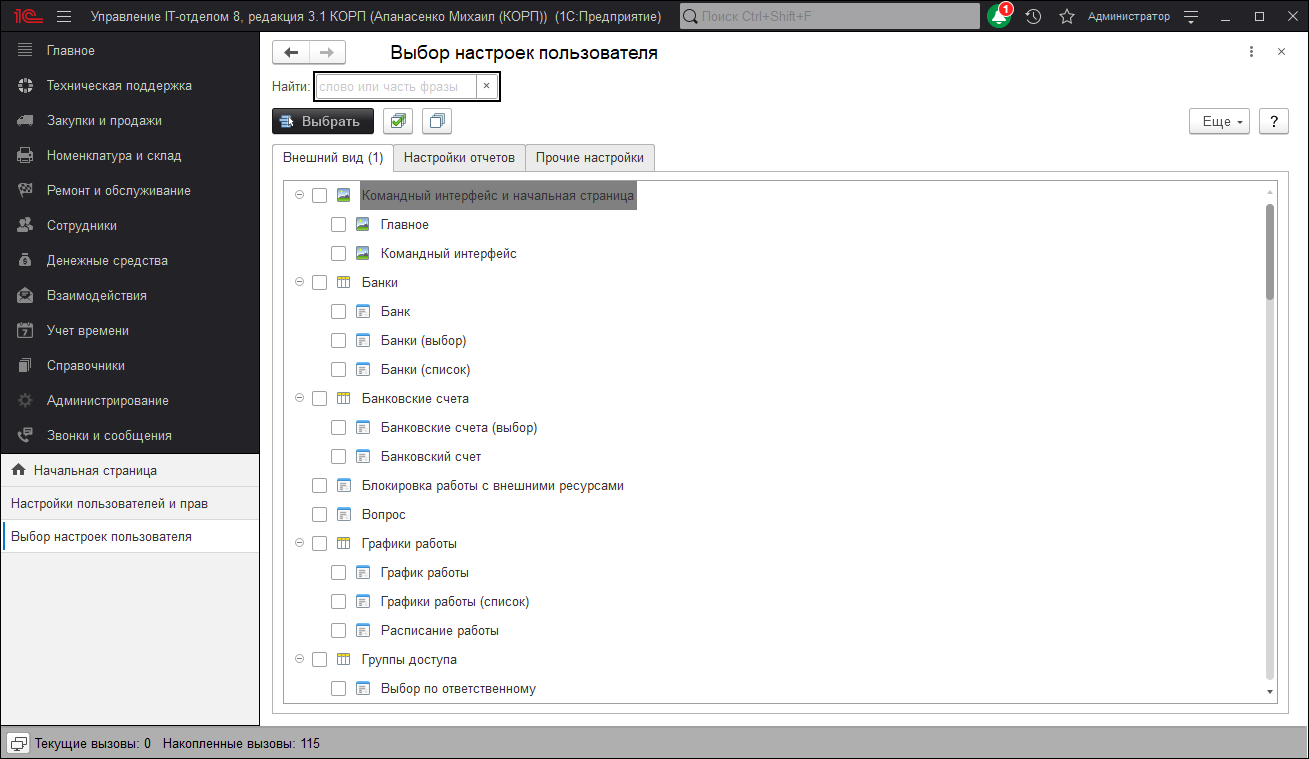Screen dimensions: 1309x759
Task: Open the Еще dropdown menu
Action: point(1218,121)
